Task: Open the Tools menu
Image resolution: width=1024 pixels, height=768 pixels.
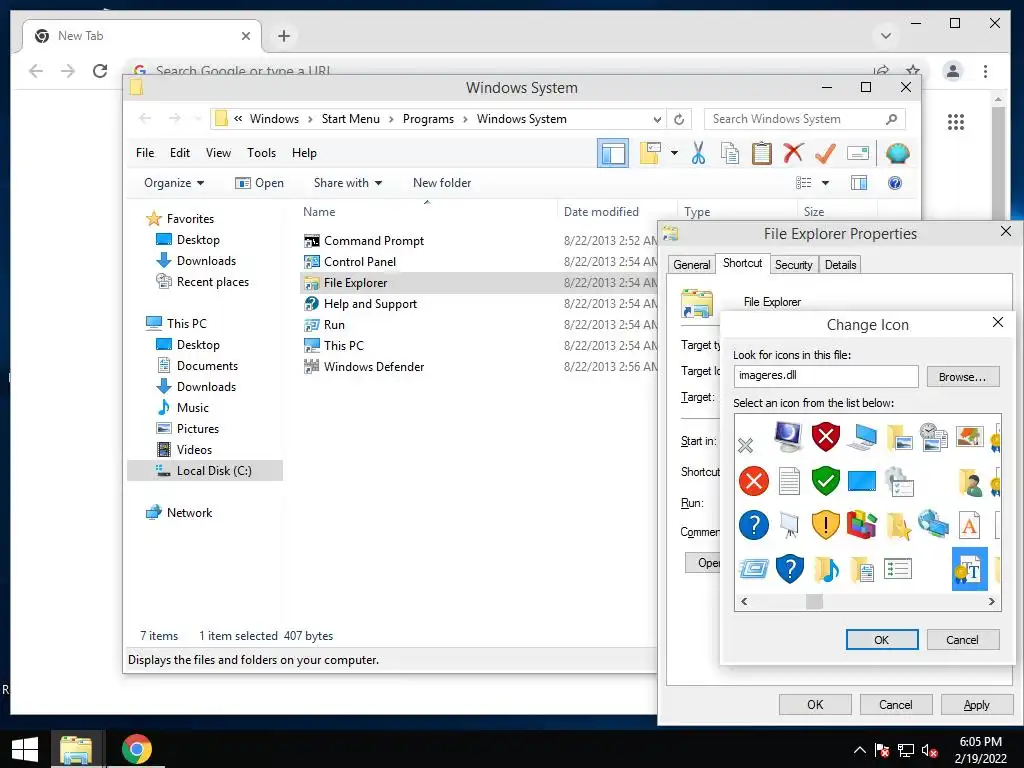Action: pos(261,153)
